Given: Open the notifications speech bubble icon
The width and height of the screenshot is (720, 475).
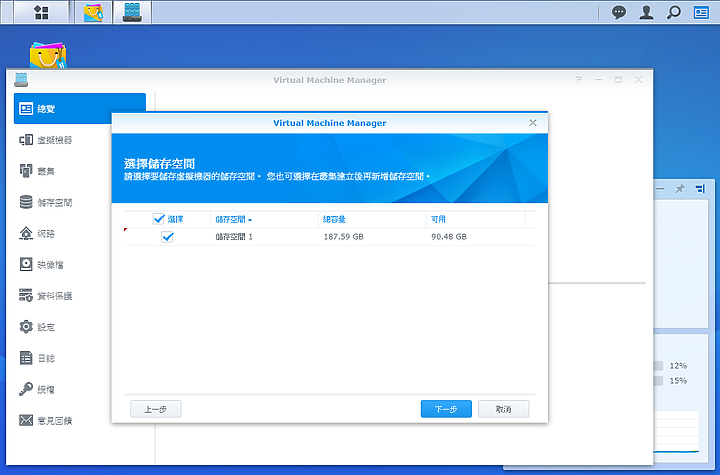Looking at the screenshot, I should (619, 12).
